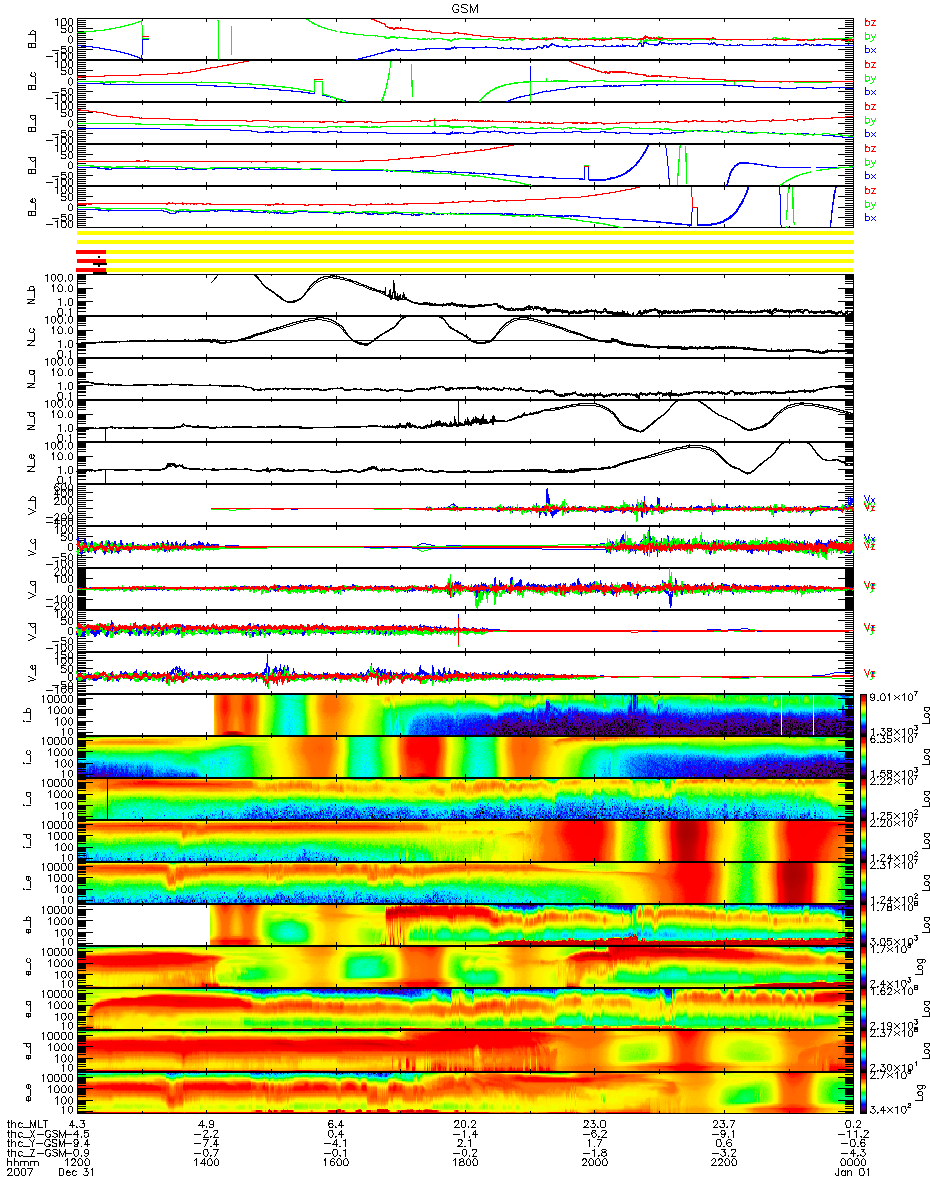The width and height of the screenshot is (930, 1200).
Task: Click the Y-GSM value -7.4
Action: (x=207, y=1145)
